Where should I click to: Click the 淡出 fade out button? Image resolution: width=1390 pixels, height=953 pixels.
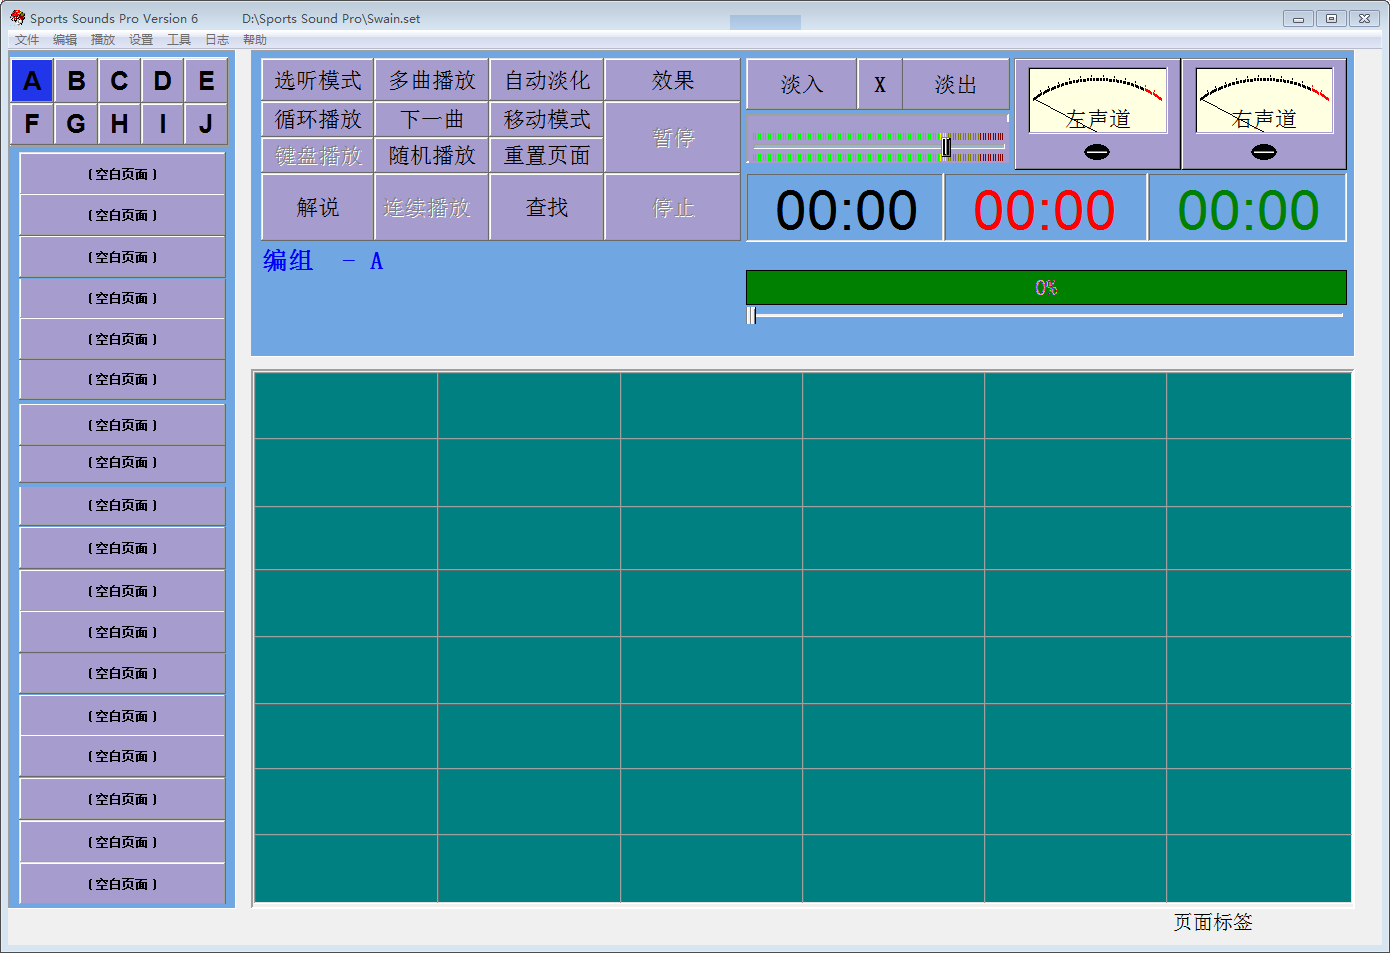[956, 84]
